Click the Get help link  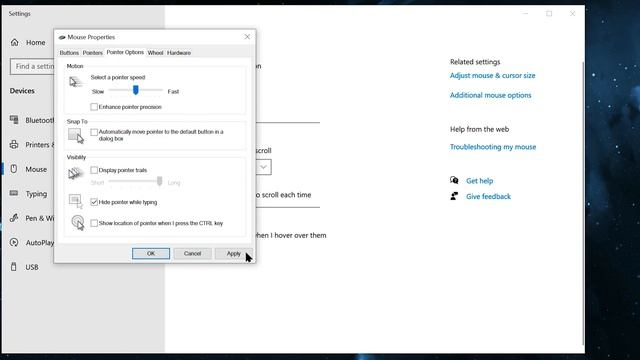point(480,181)
